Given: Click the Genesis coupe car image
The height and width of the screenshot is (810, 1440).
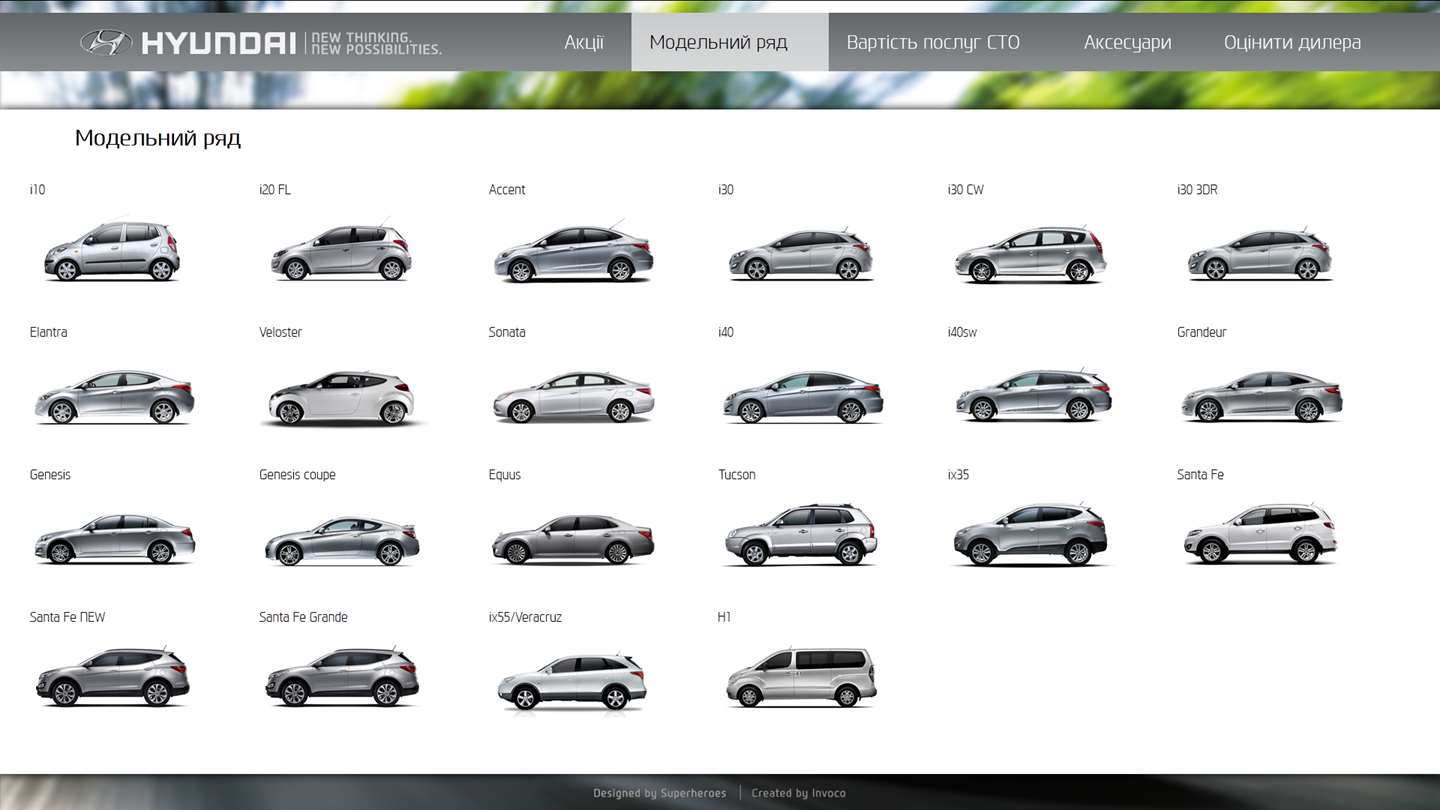Looking at the screenshot, I should [x=342, y=540].
